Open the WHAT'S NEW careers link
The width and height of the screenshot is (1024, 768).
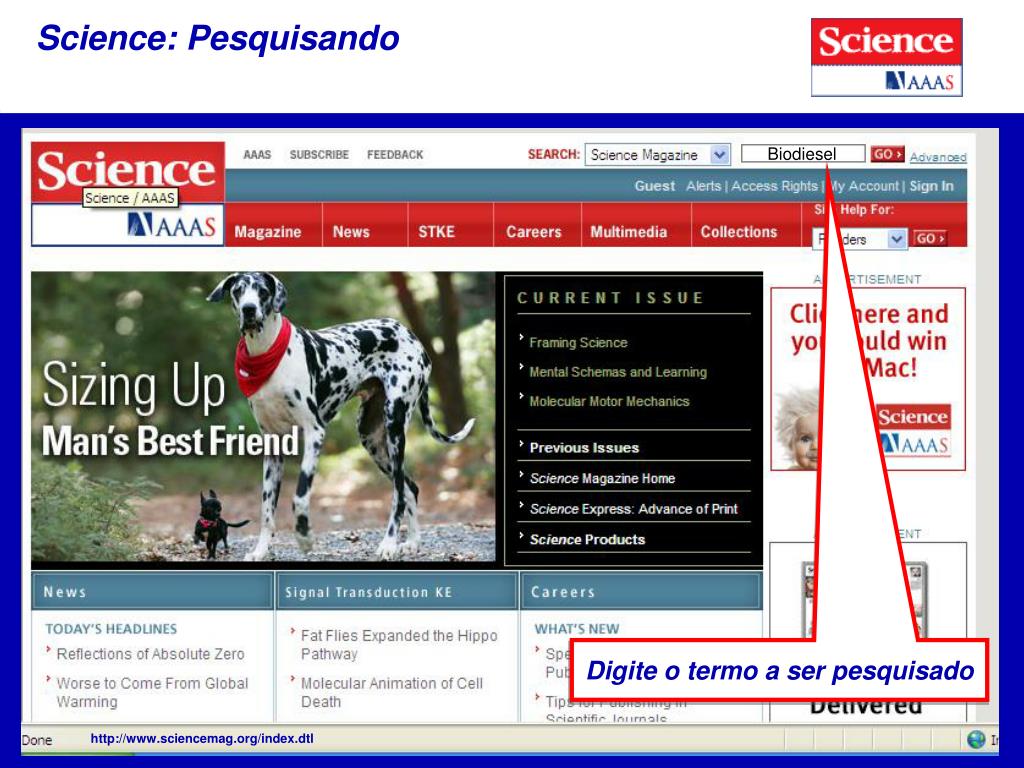coord(577,629)
